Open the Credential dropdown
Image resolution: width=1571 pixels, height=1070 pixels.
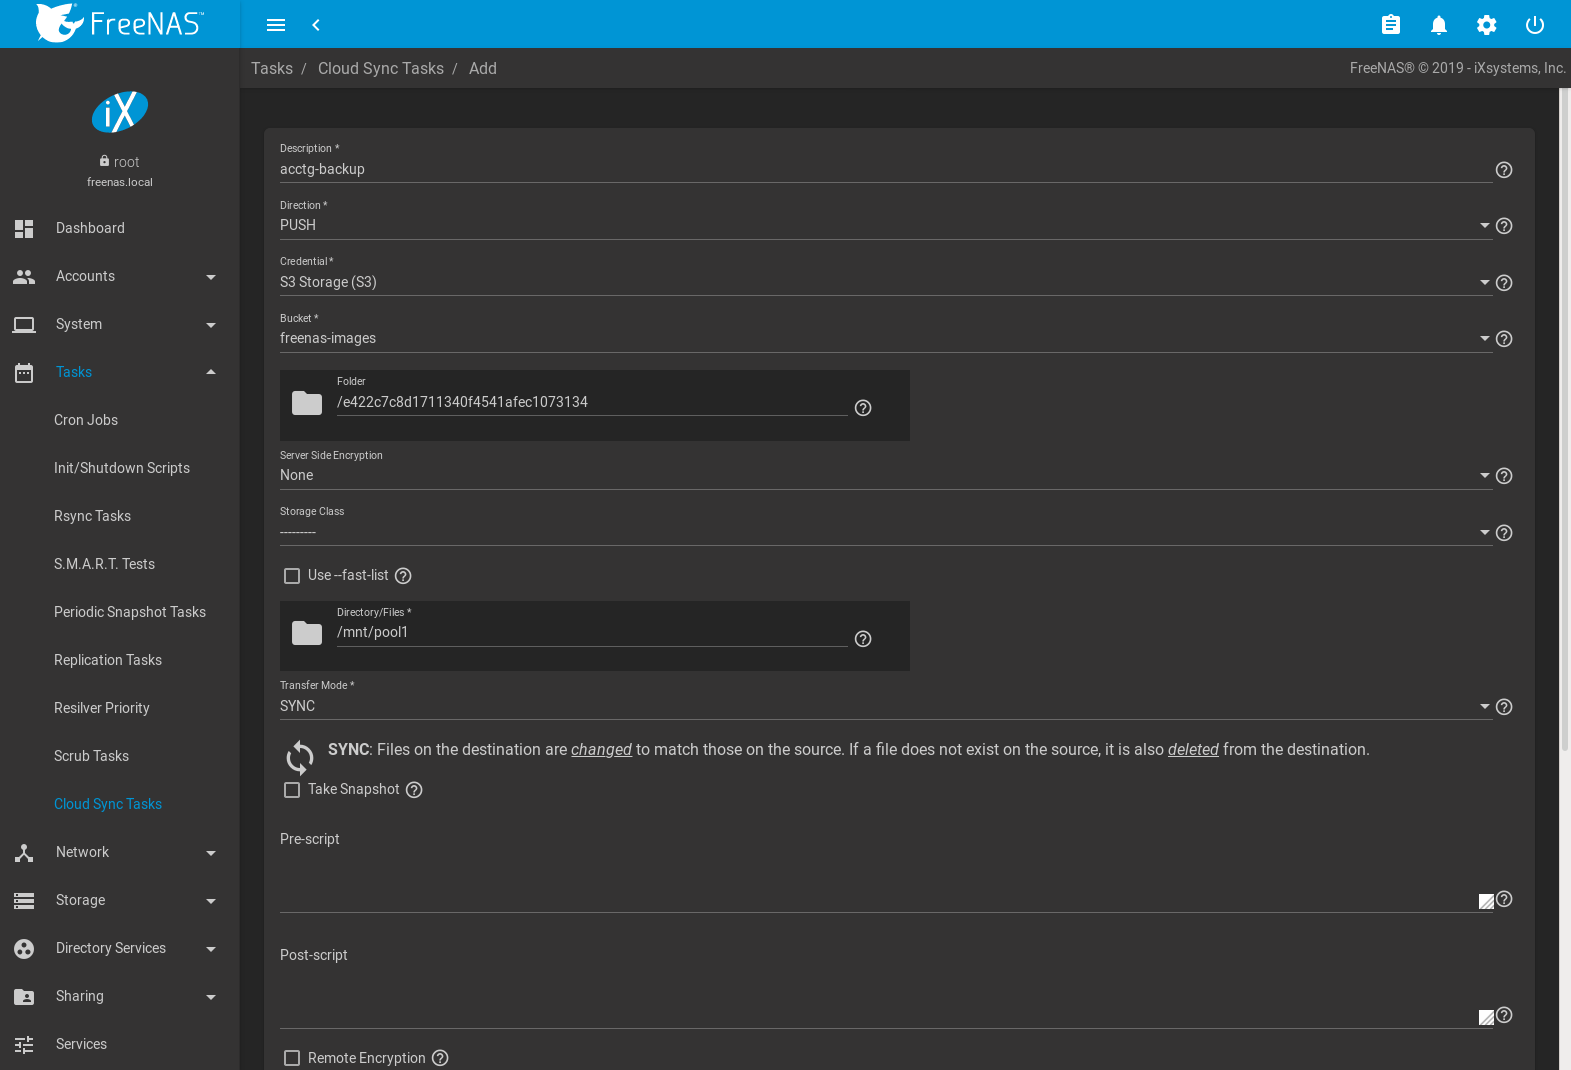coord(886,283)
